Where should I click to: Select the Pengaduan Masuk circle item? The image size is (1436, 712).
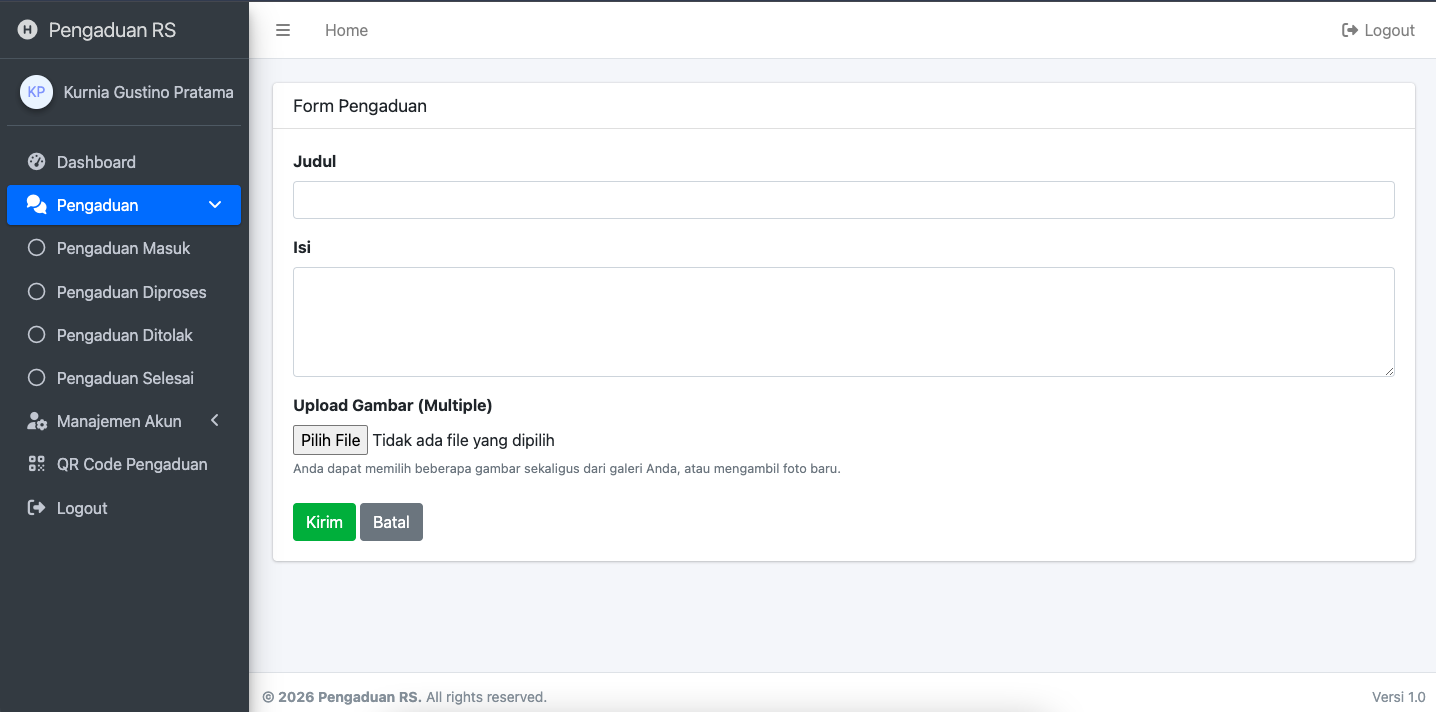37,248
